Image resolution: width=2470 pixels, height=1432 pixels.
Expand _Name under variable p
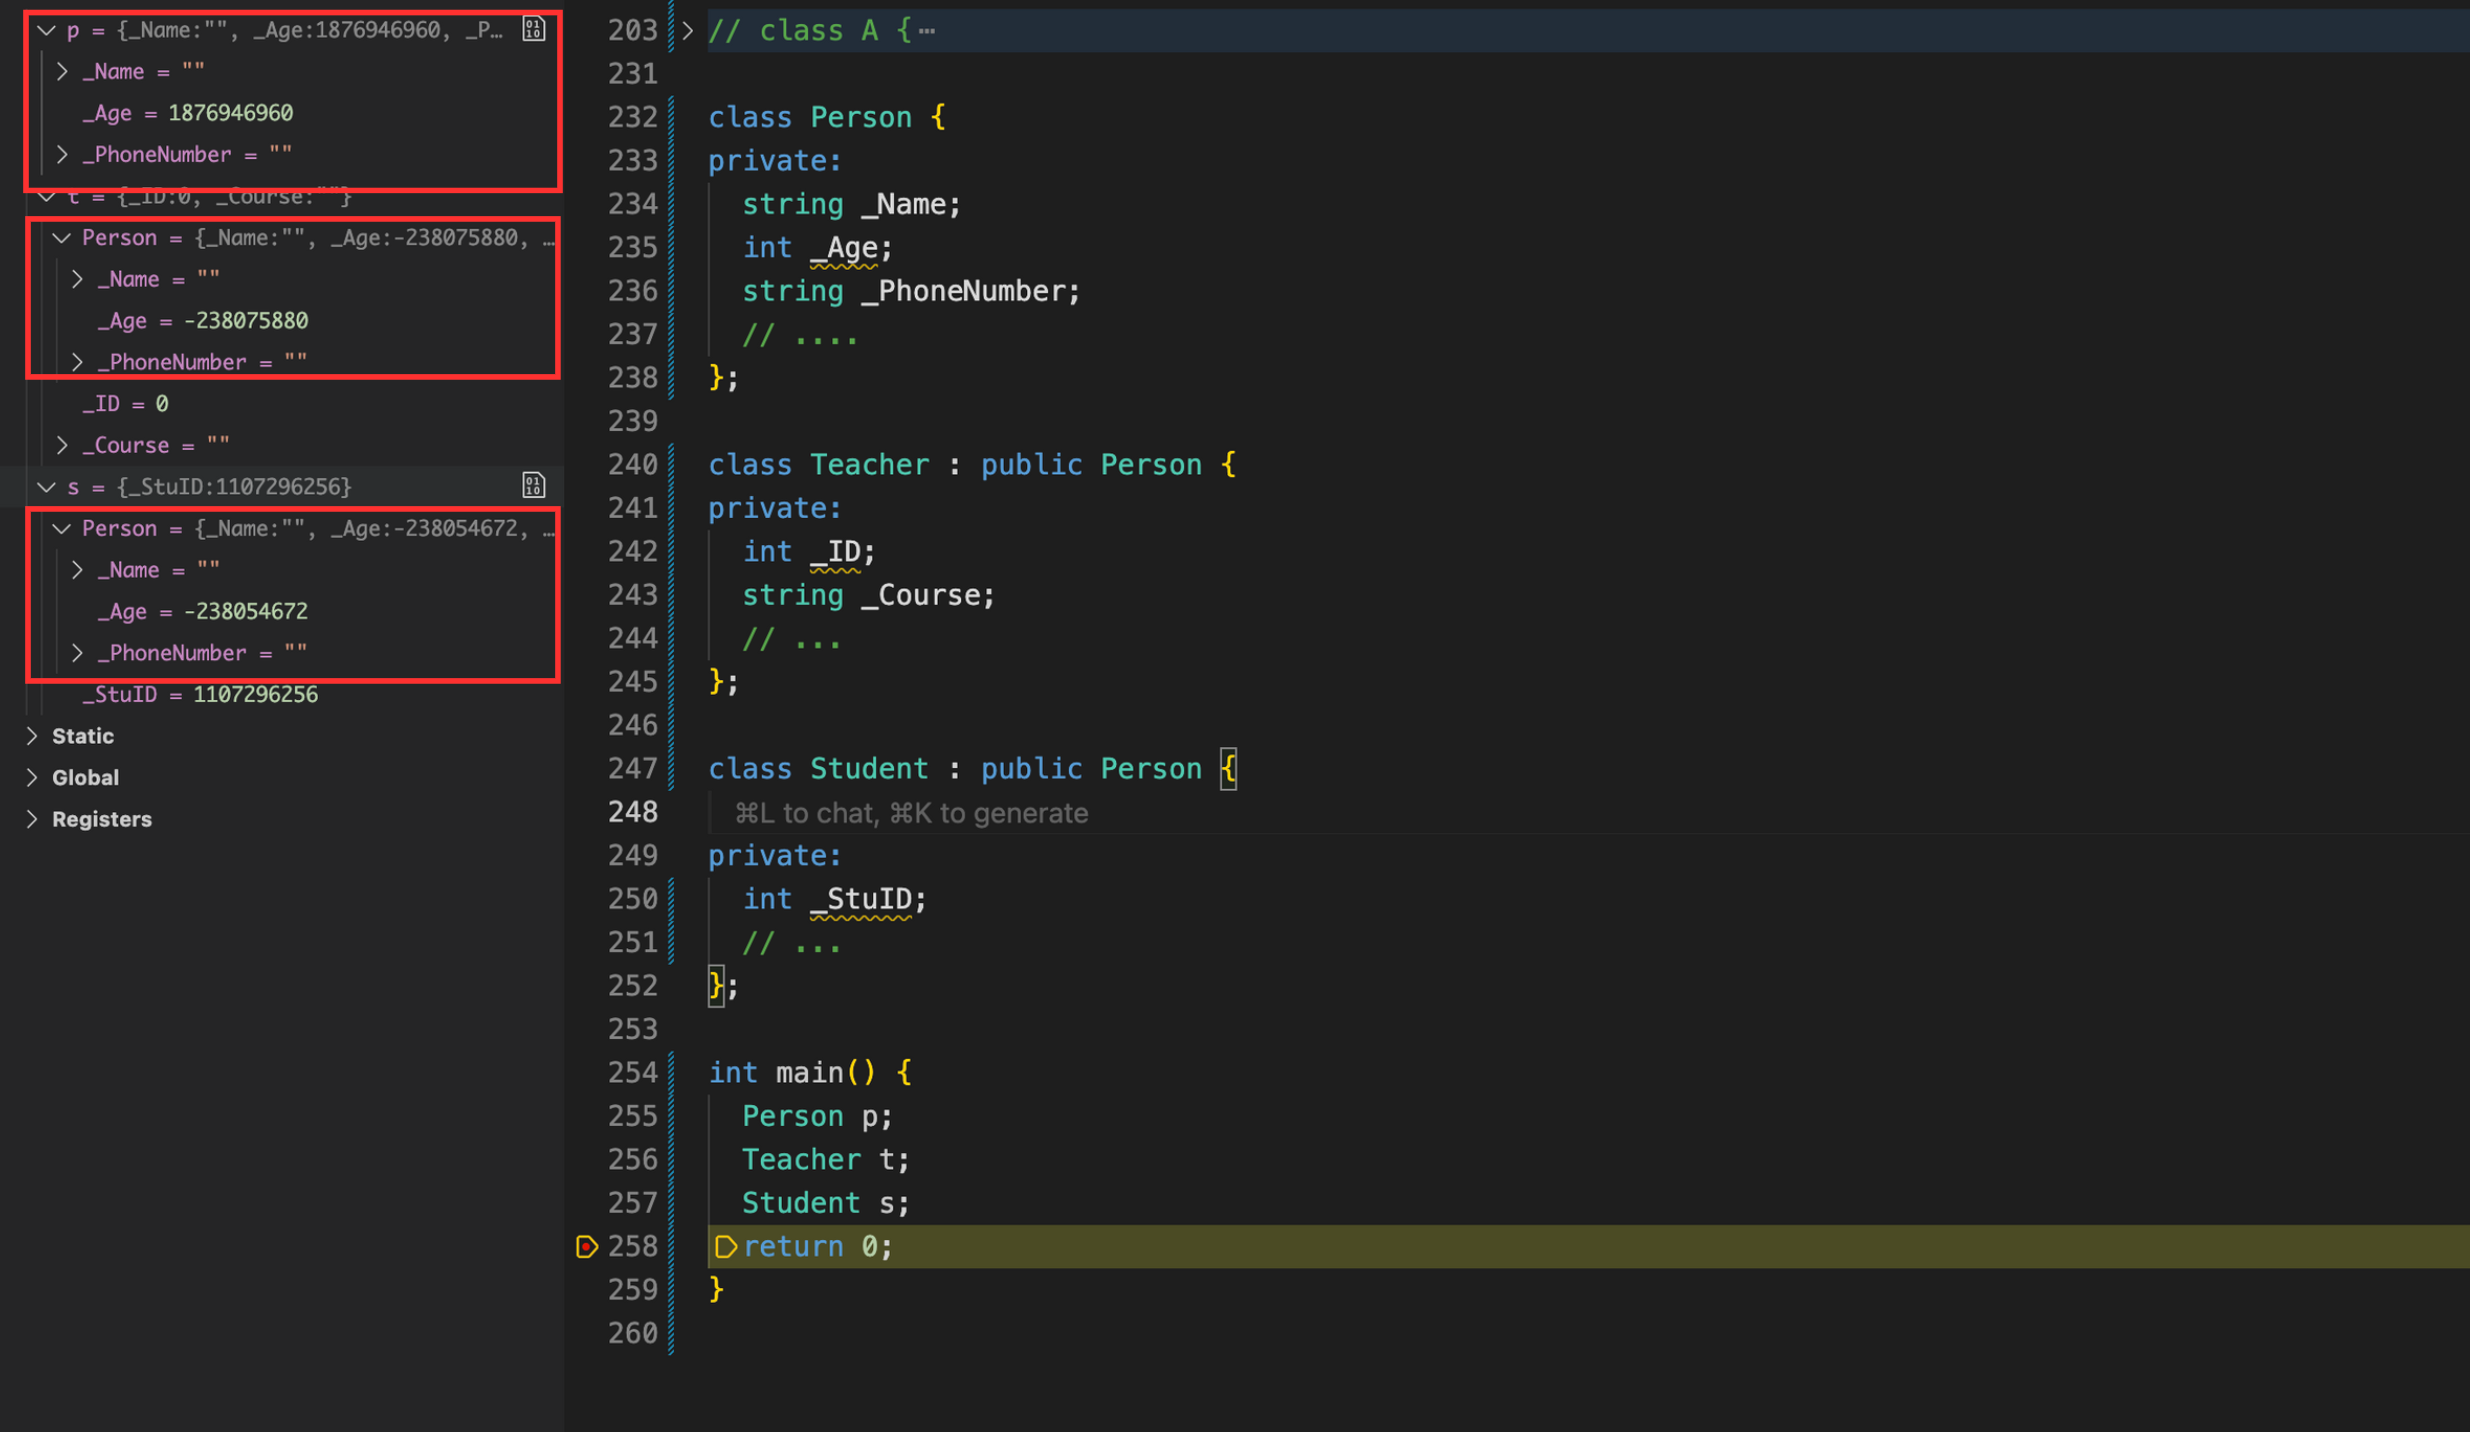[62, 72]
